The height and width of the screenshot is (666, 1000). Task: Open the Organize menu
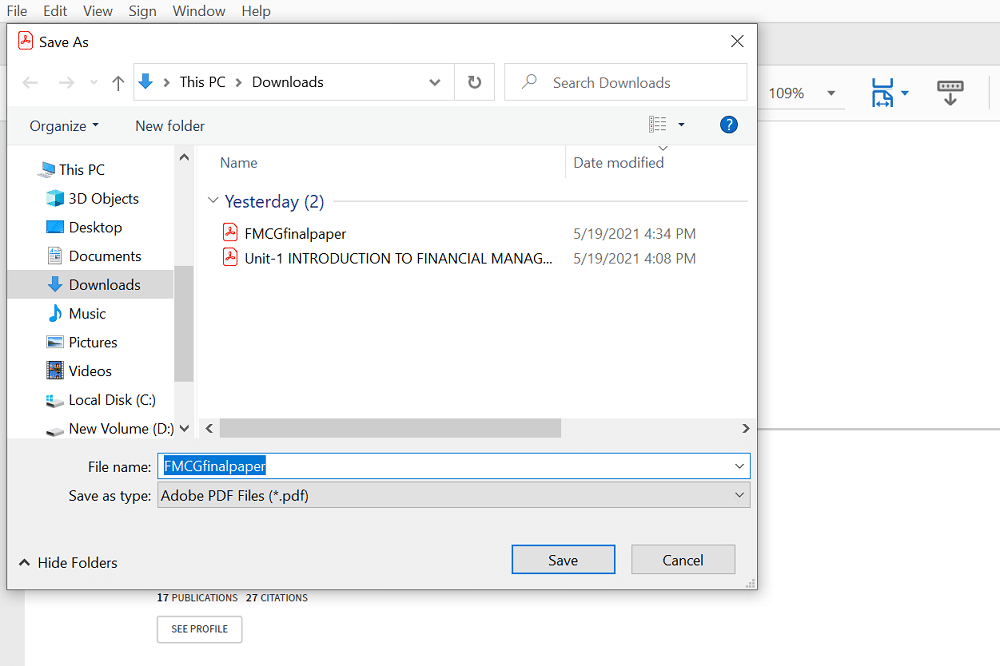pyautogui.click(x=64, y=126)
